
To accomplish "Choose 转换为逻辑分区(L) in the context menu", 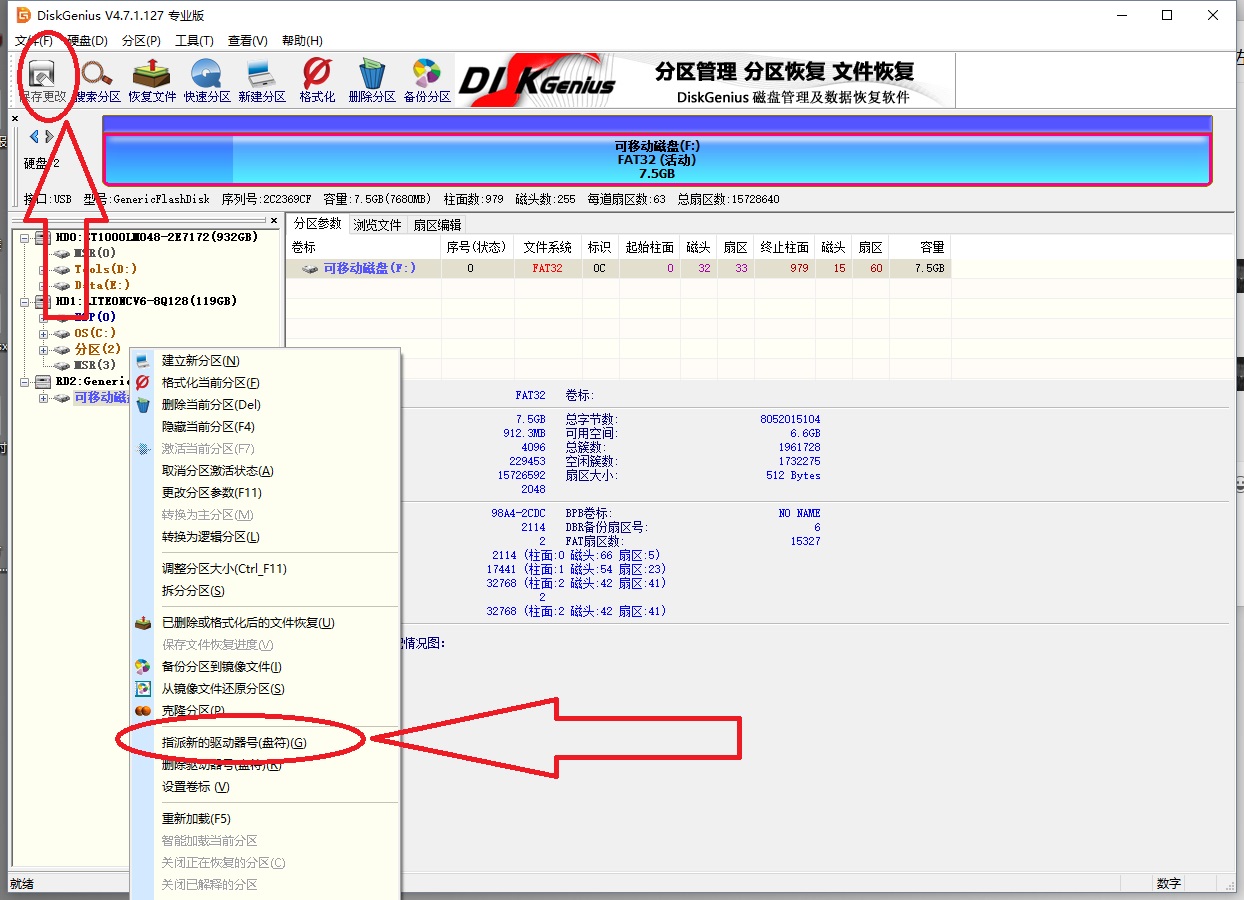I will click(210, 537).
